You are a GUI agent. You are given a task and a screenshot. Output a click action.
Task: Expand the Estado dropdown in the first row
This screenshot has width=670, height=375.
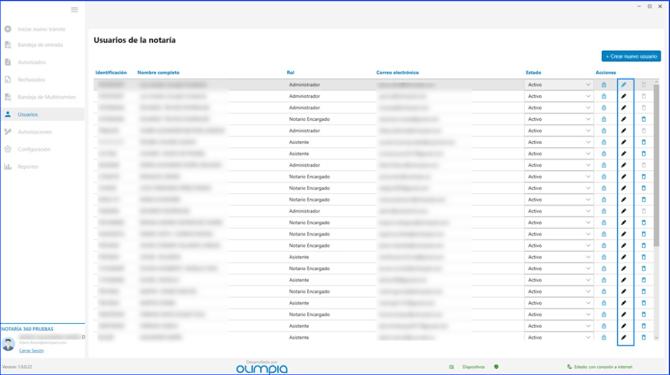558,85
